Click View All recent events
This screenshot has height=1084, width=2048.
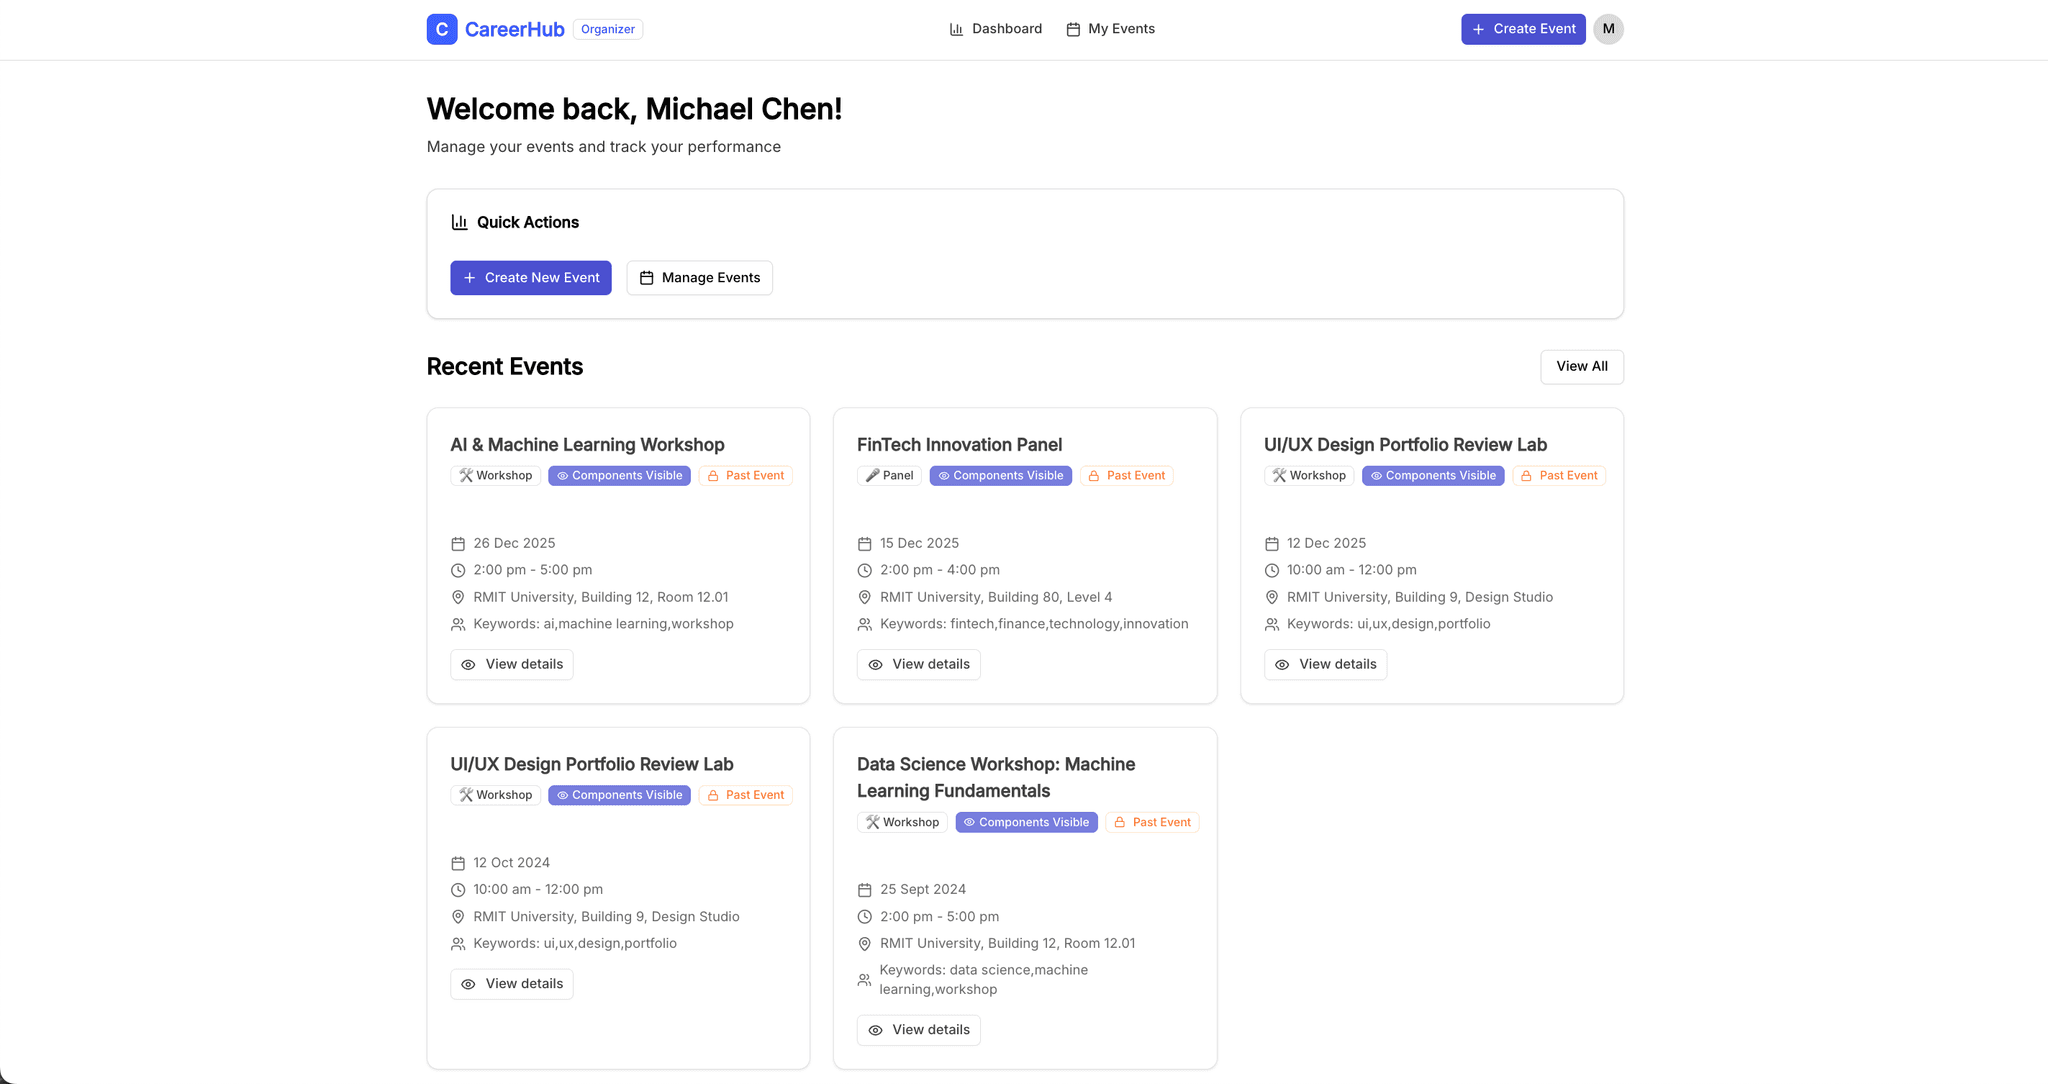(1581, 366)
